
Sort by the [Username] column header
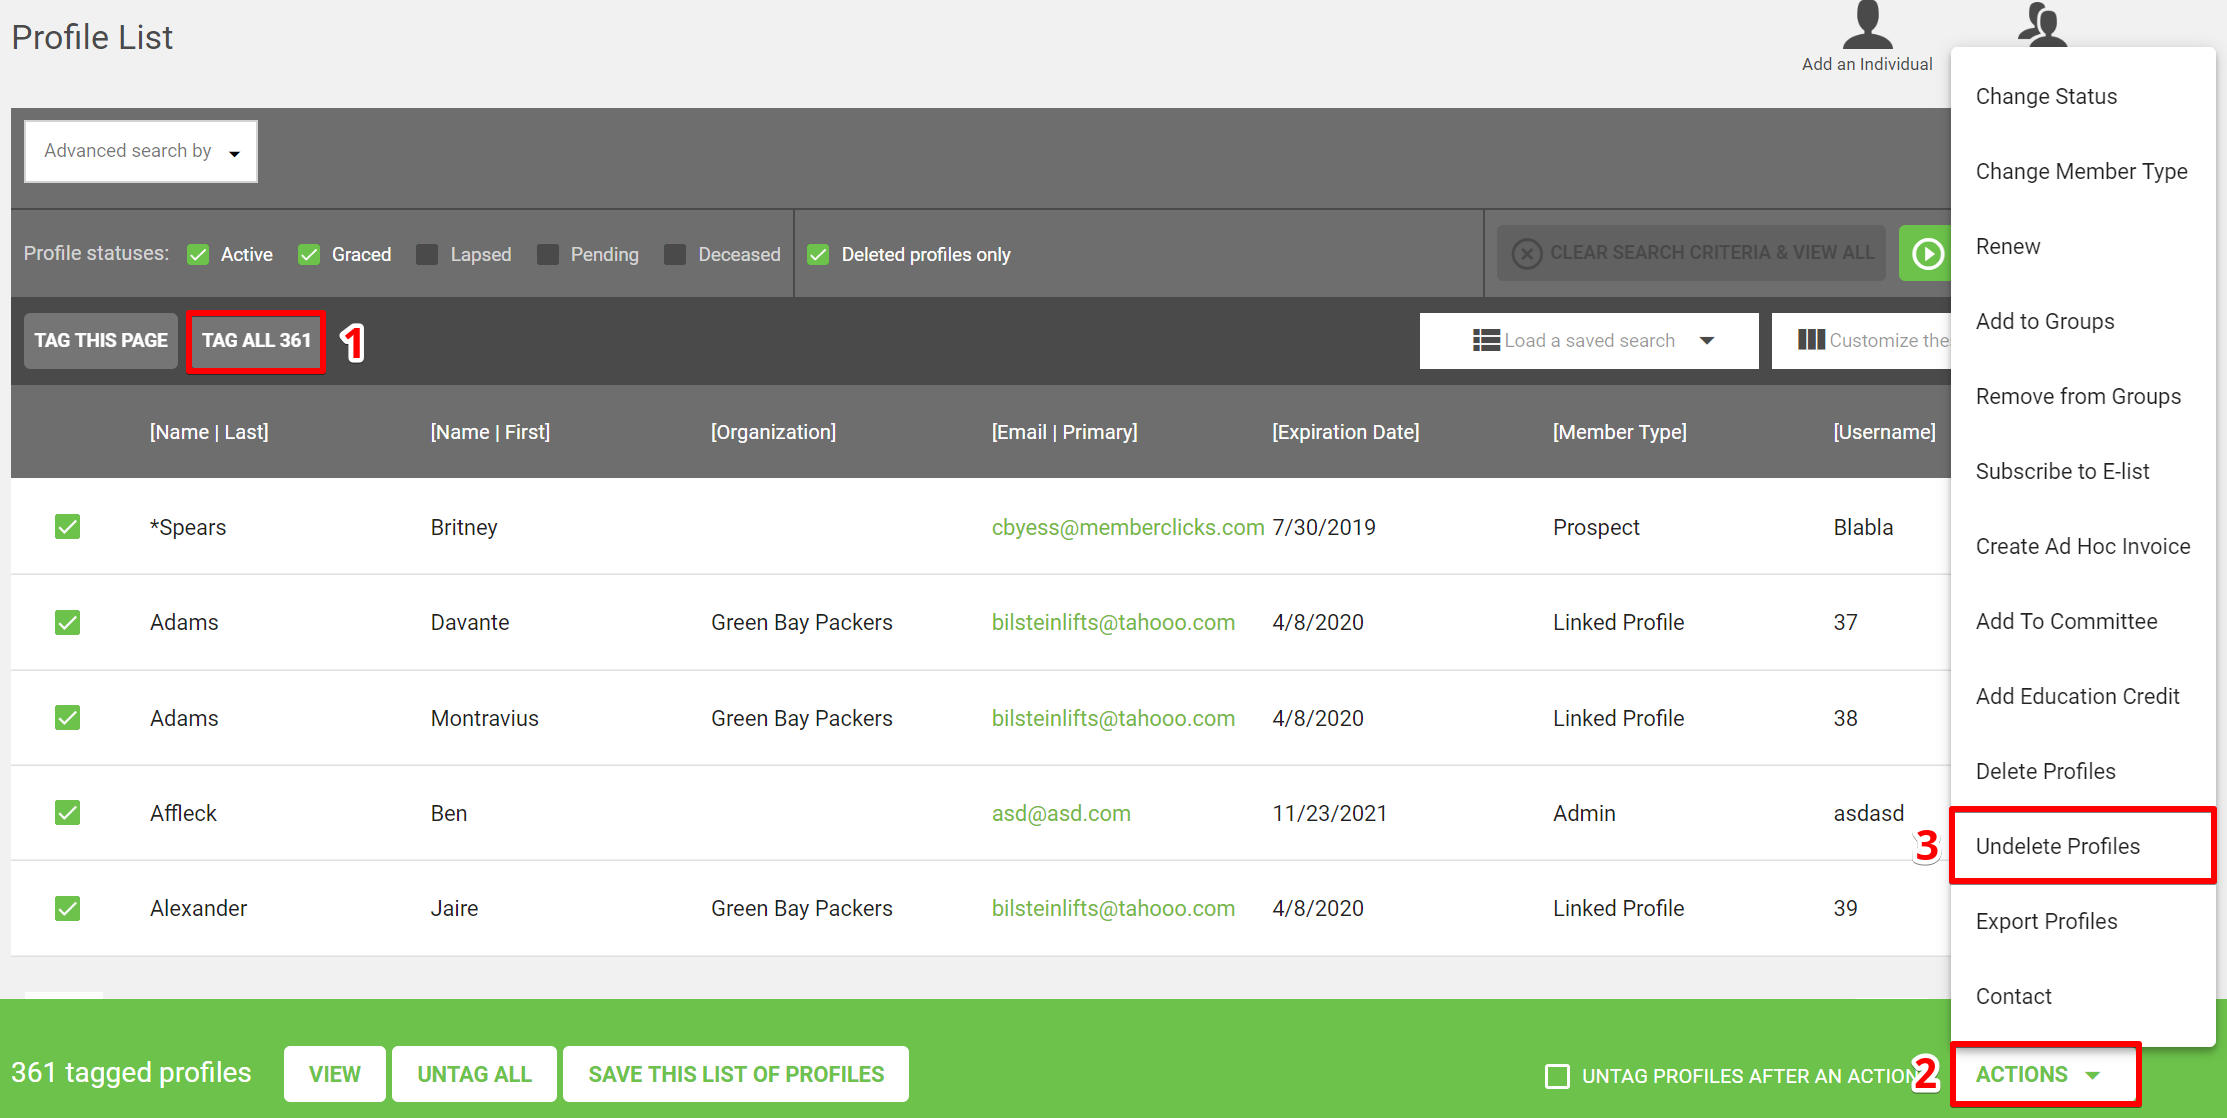pyautogui.click(x=1884, y=432)
